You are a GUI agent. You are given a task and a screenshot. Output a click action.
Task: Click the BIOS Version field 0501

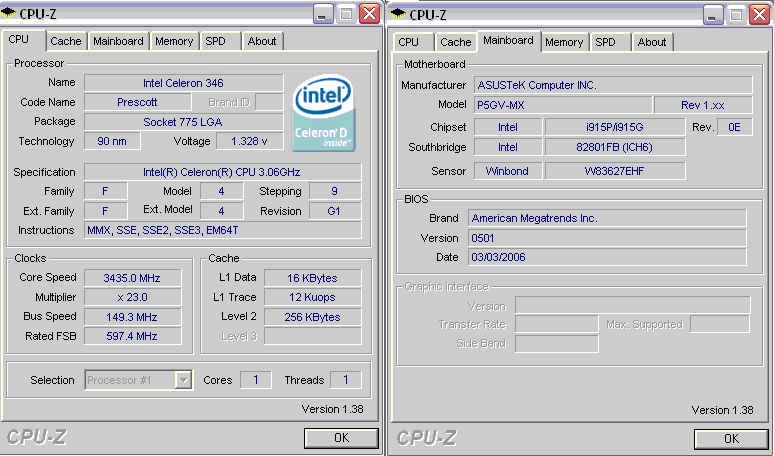point(607,238)
